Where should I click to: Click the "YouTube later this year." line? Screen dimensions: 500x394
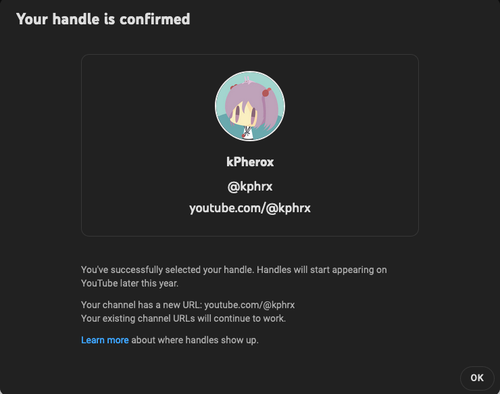pyautogui.click(x=130, y=283)
